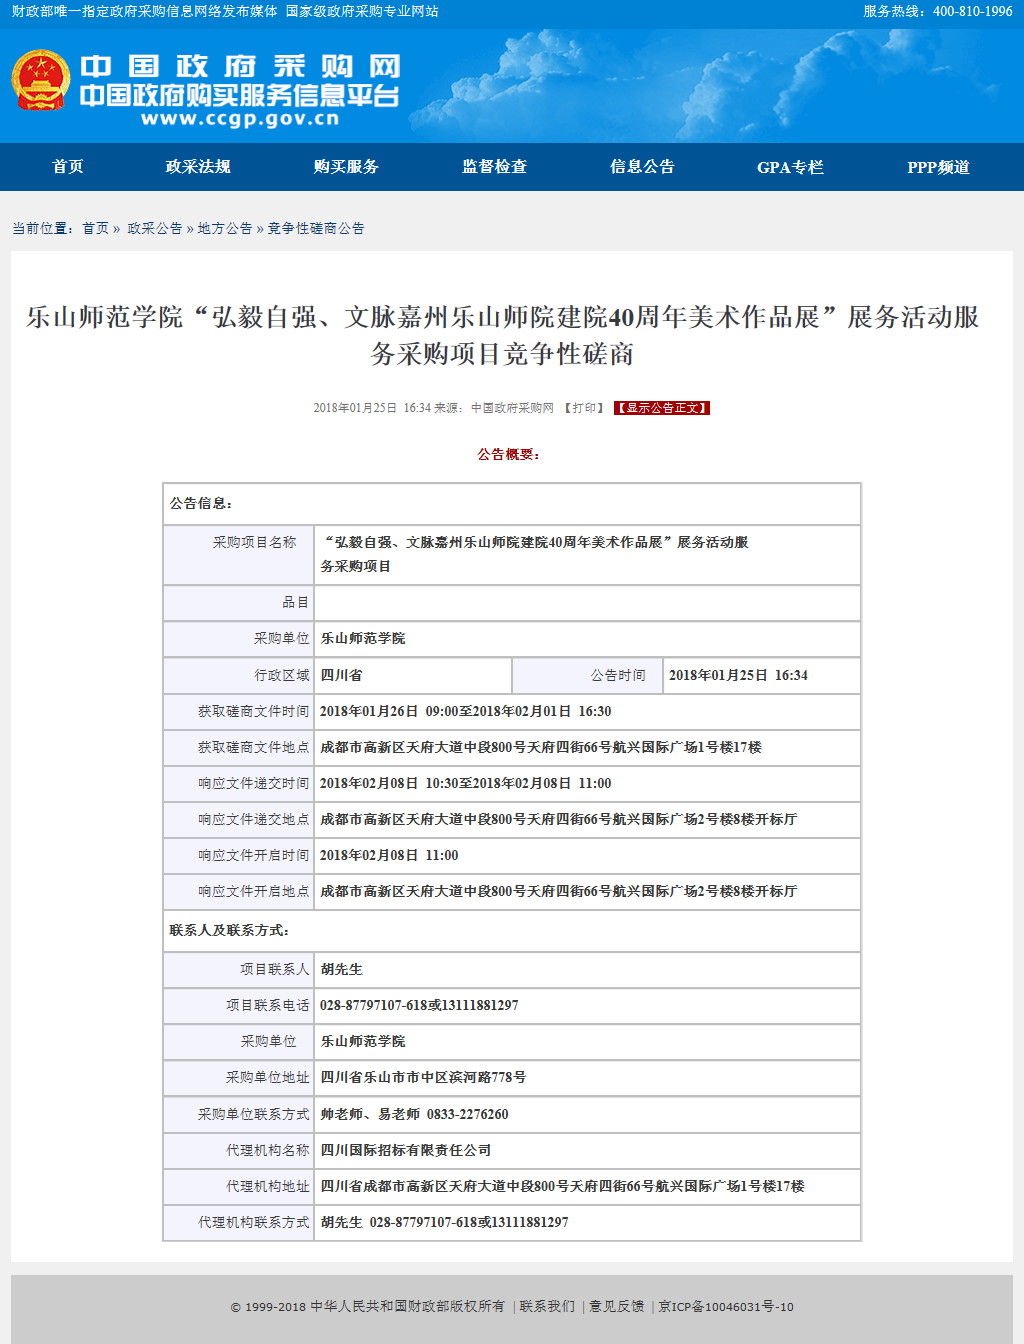Click the 响应文件递交时间 value
The image size is (1024, 1344).
(x=465, y=783)
